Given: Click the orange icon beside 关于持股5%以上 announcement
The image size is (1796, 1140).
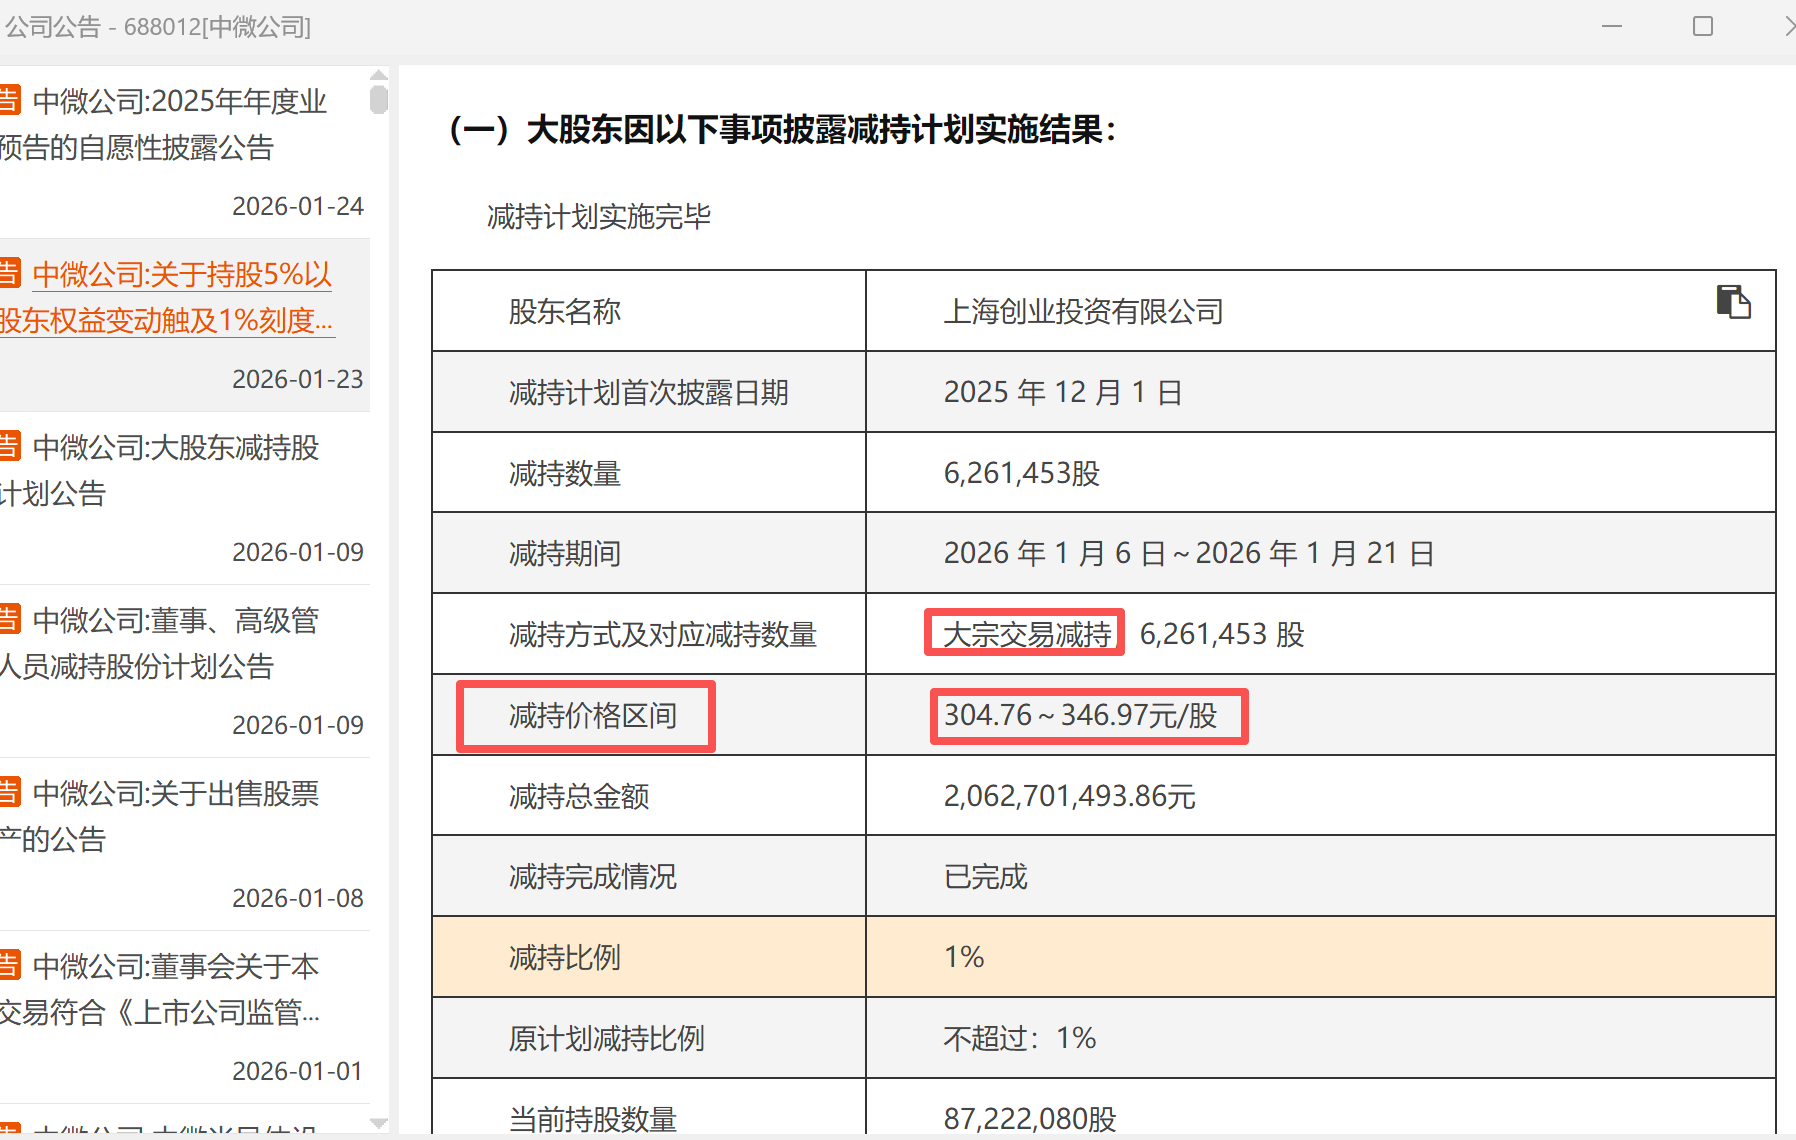Looking at the screenshot, I should pos(9,273).
